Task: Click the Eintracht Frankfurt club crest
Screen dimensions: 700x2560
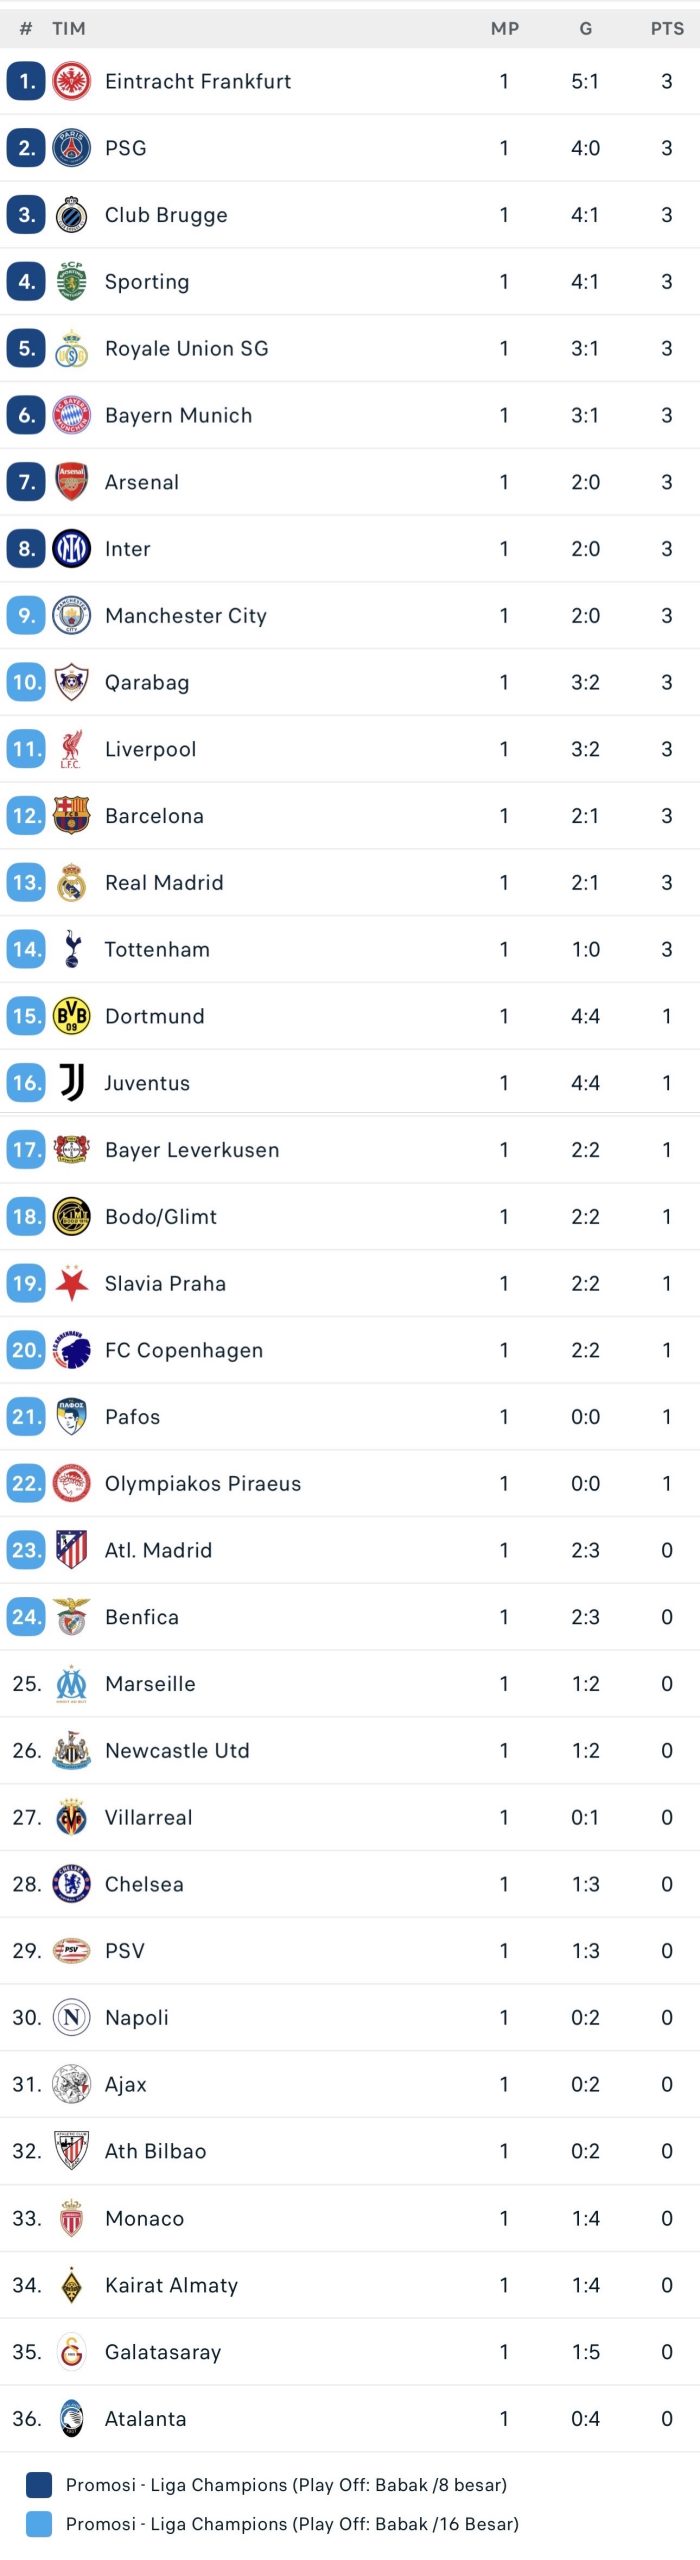Action: point(71,81)
